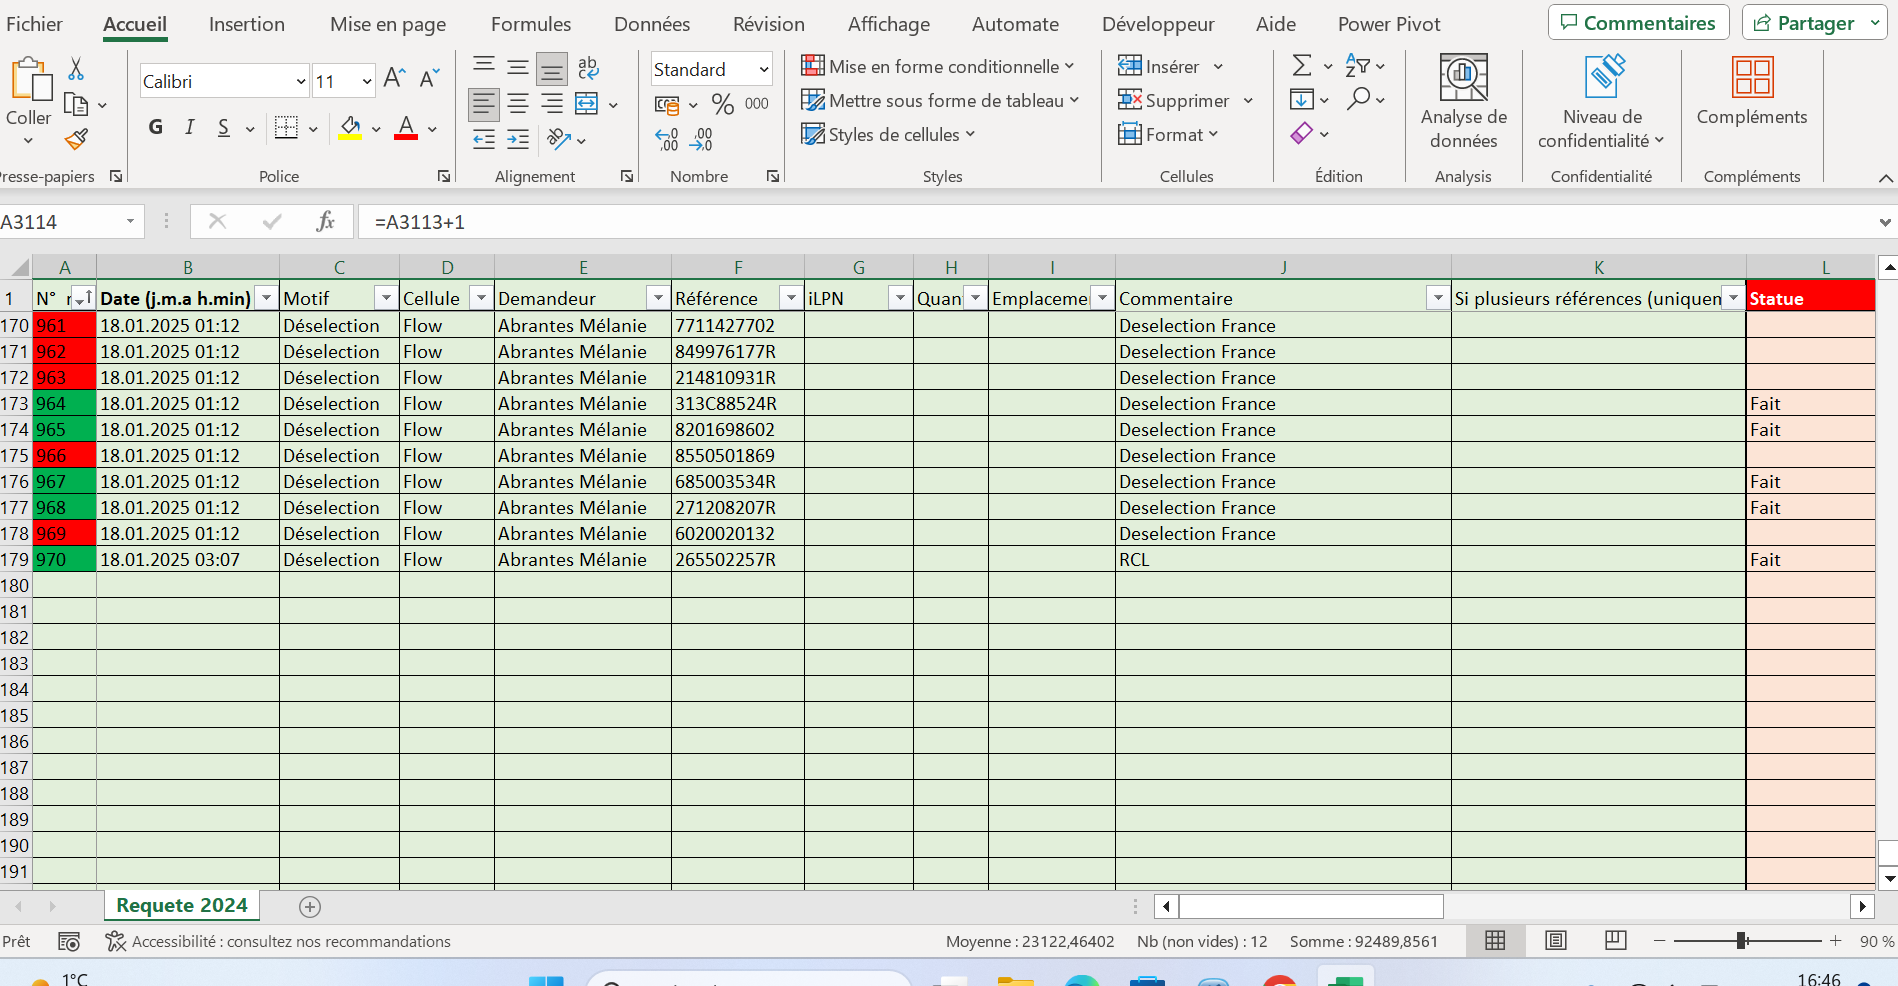1898x986 pixels.
Task: Switch to Page Layout view in status bar
Action: coord(1555,941)
